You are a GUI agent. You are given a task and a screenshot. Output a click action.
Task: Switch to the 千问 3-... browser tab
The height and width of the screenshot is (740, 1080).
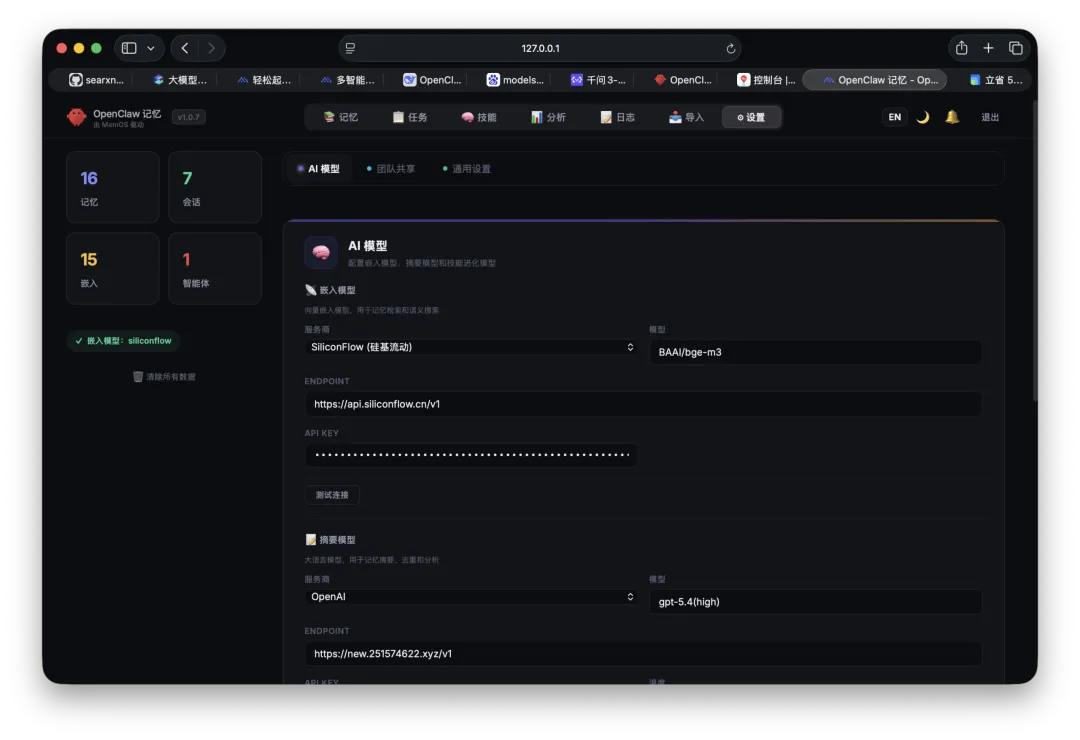(599, 80)
